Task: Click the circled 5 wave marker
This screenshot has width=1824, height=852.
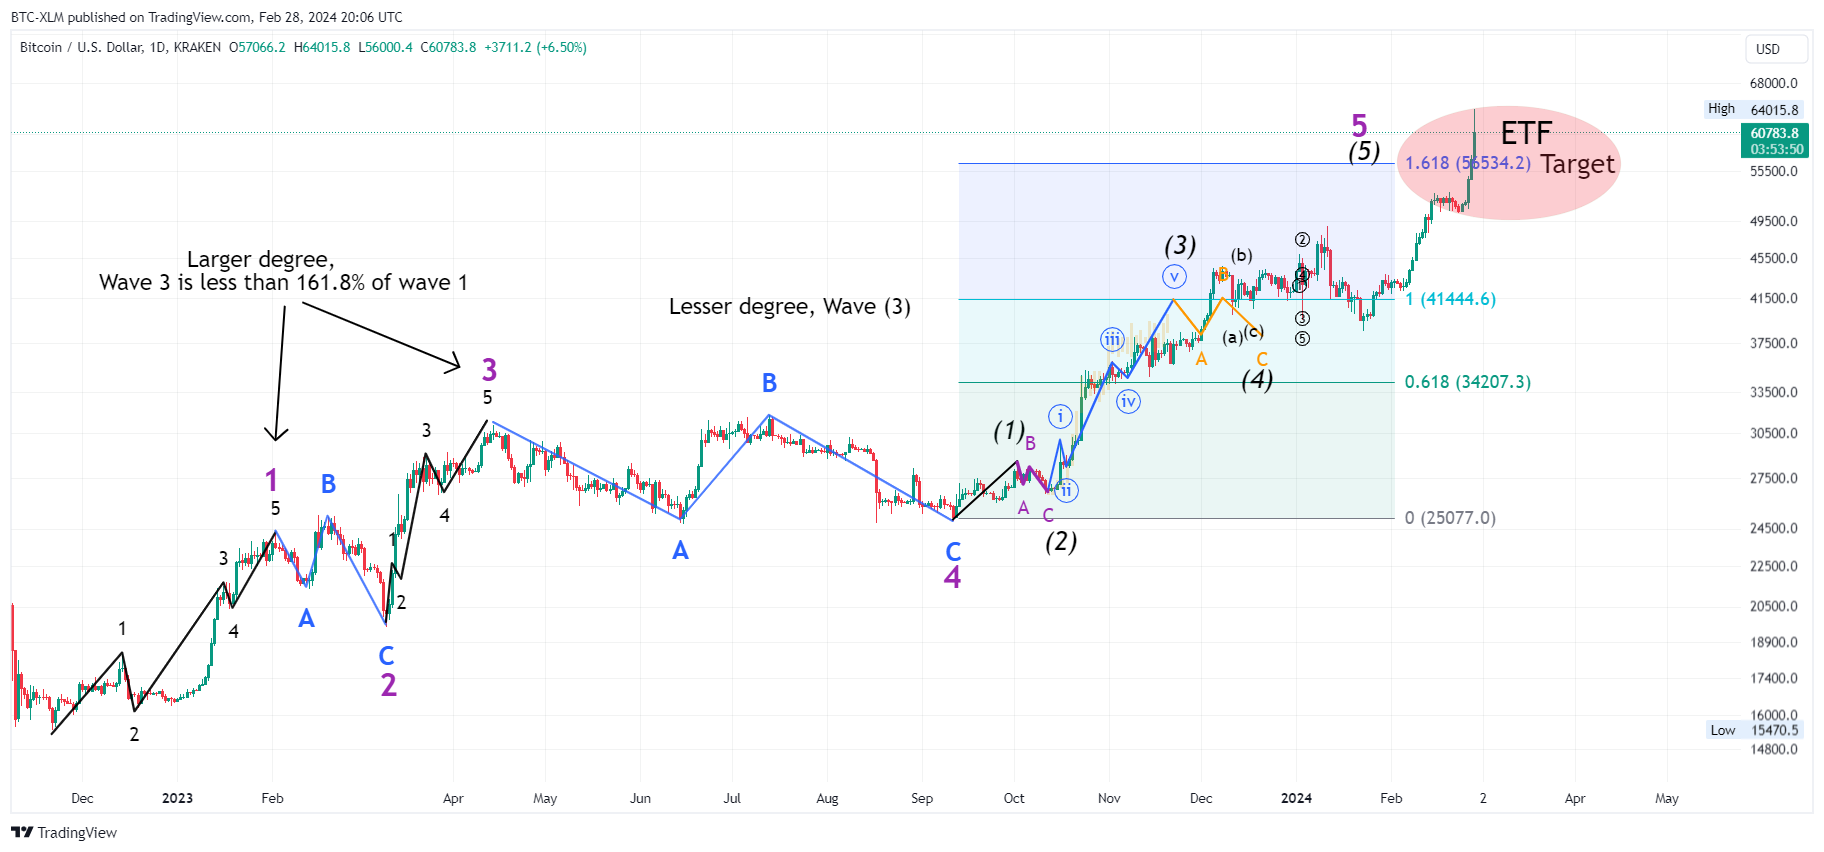Action: (1302, 339)
